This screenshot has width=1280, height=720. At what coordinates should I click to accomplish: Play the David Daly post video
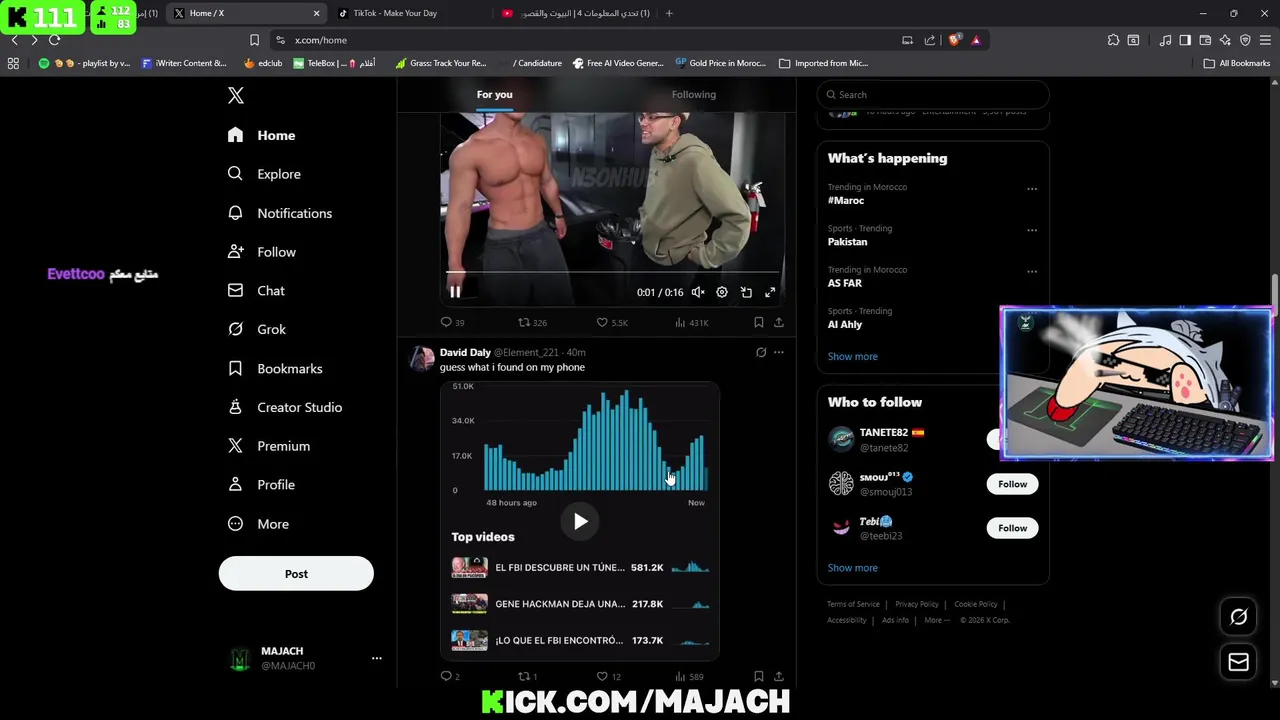tap(580, 521)
